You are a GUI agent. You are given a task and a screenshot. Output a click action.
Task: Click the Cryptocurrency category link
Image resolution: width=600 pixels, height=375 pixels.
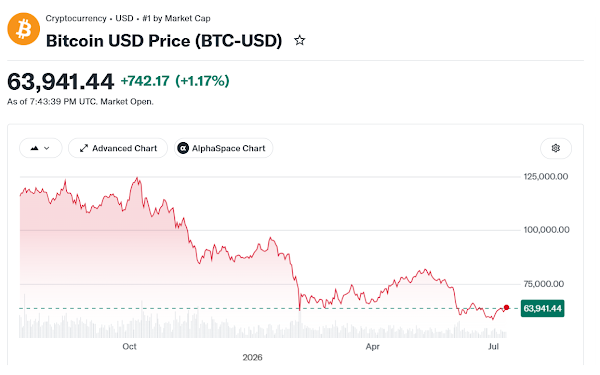point(76,18)
